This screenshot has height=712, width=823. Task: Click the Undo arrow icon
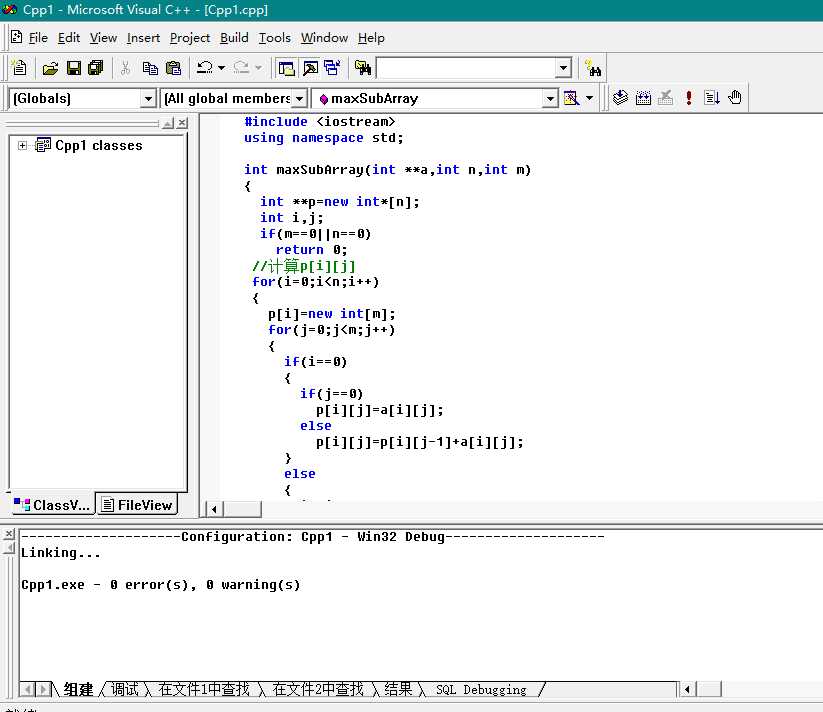click(x=205, y=68)
